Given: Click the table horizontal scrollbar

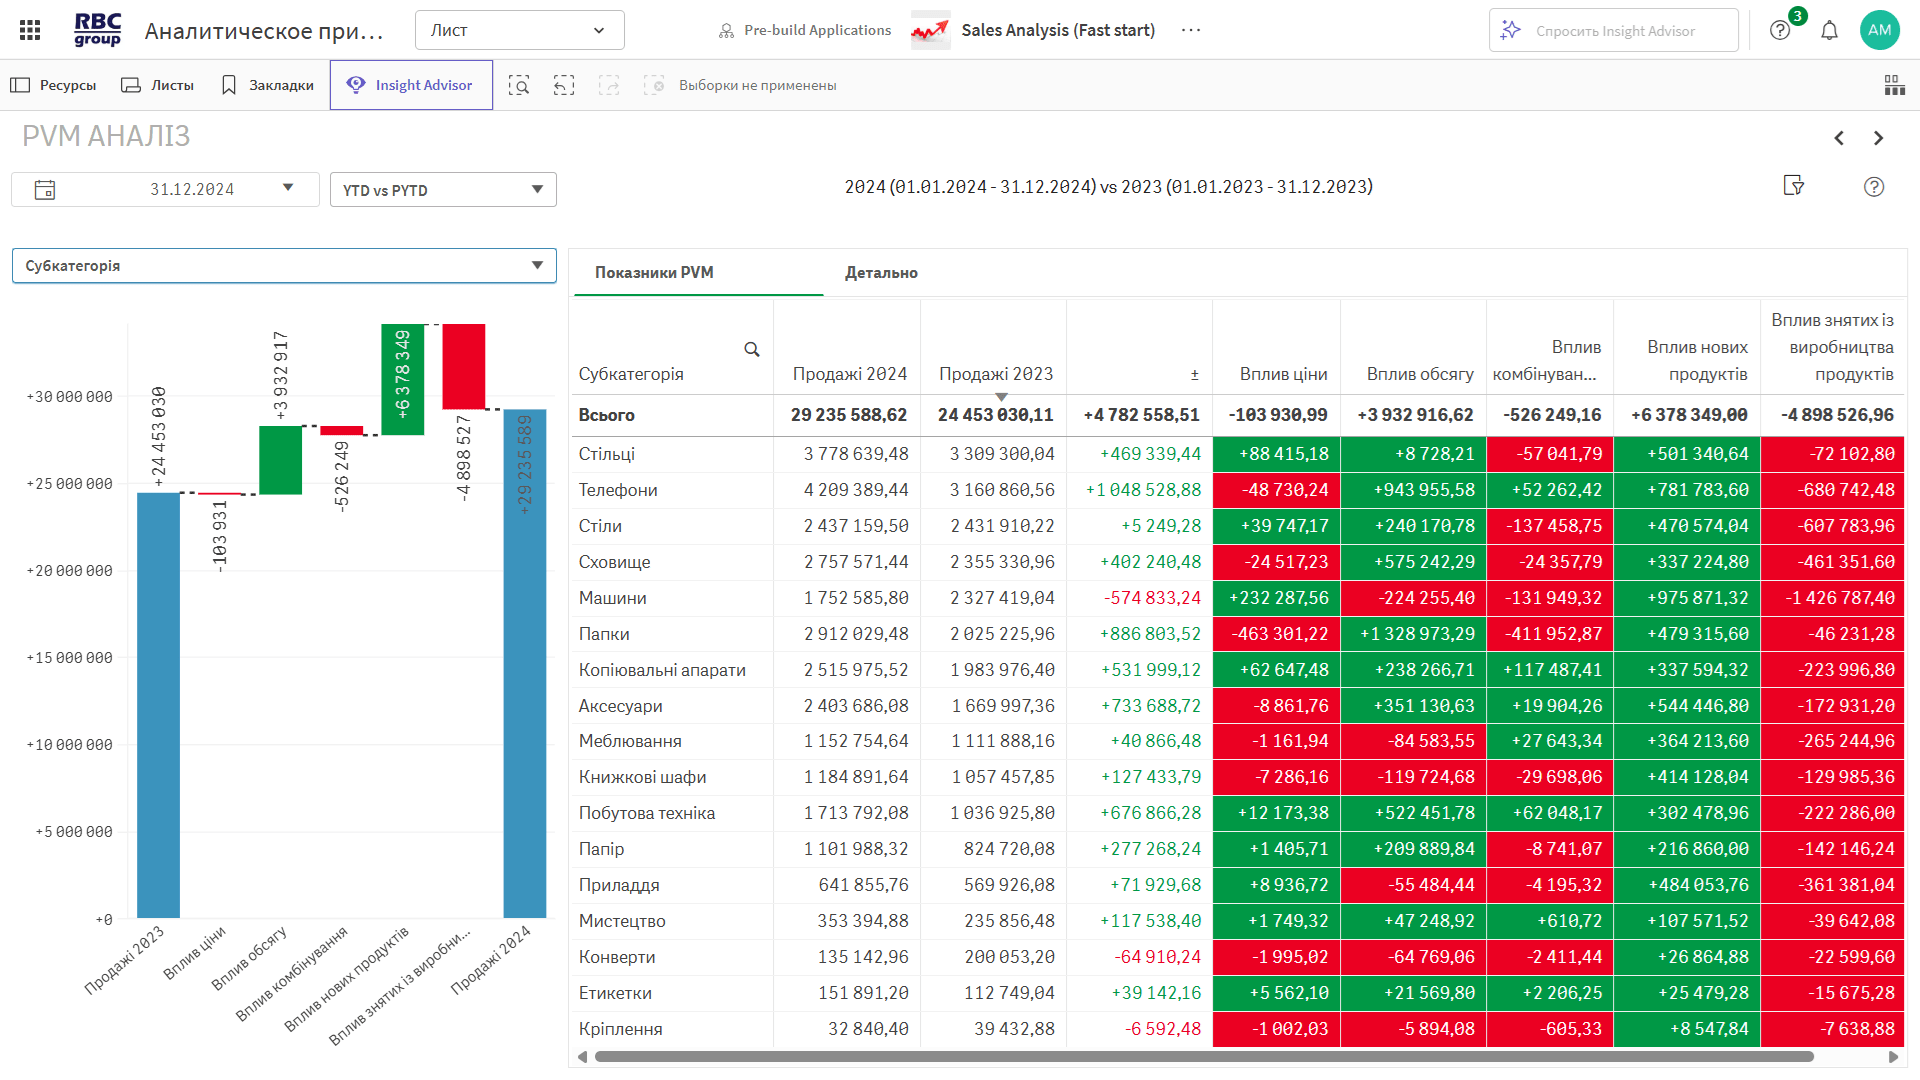Looking at the screenshot, I should pyautogui.click(x=1200, y=1056).
